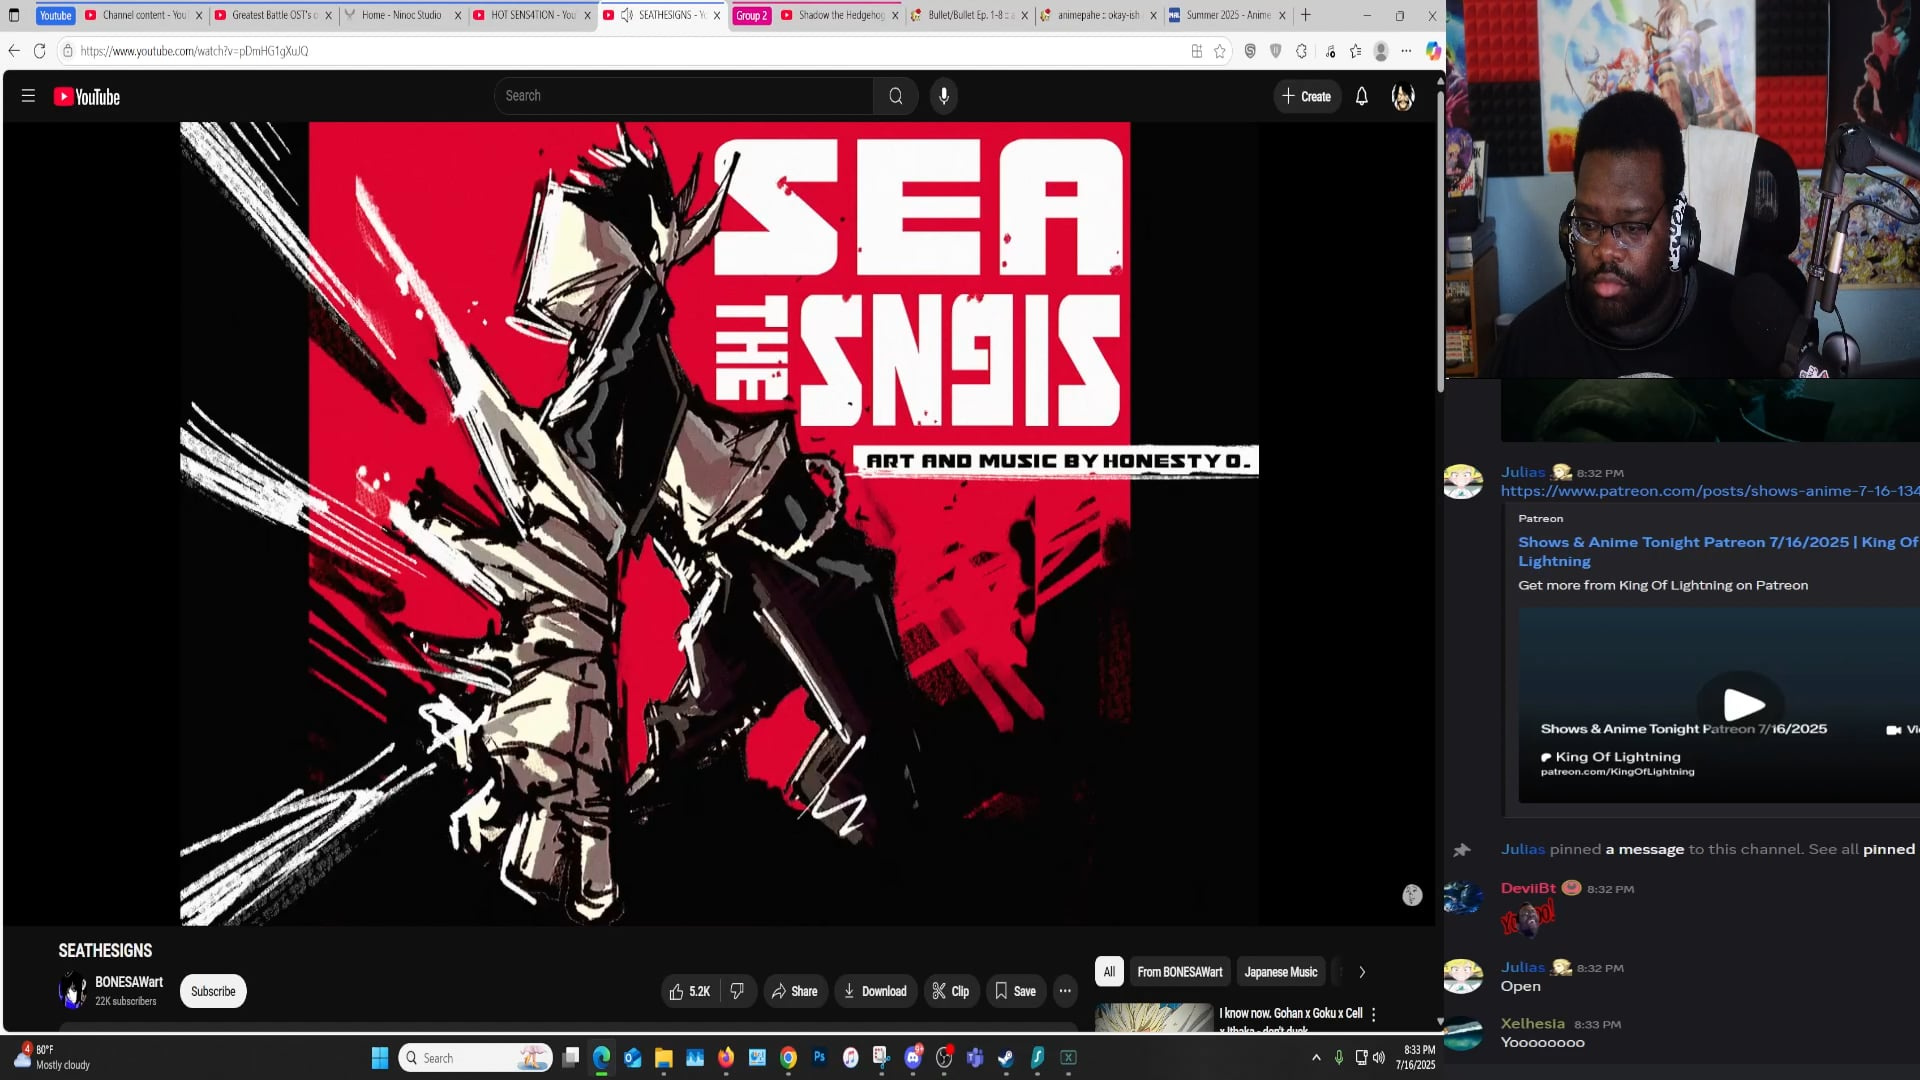
Task: Open Discord from taskbar
Action: (913, 1058)
